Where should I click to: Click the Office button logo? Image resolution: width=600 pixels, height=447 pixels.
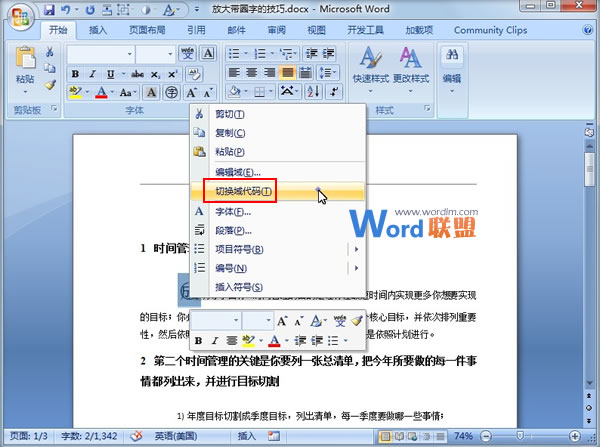click(20, 18)
